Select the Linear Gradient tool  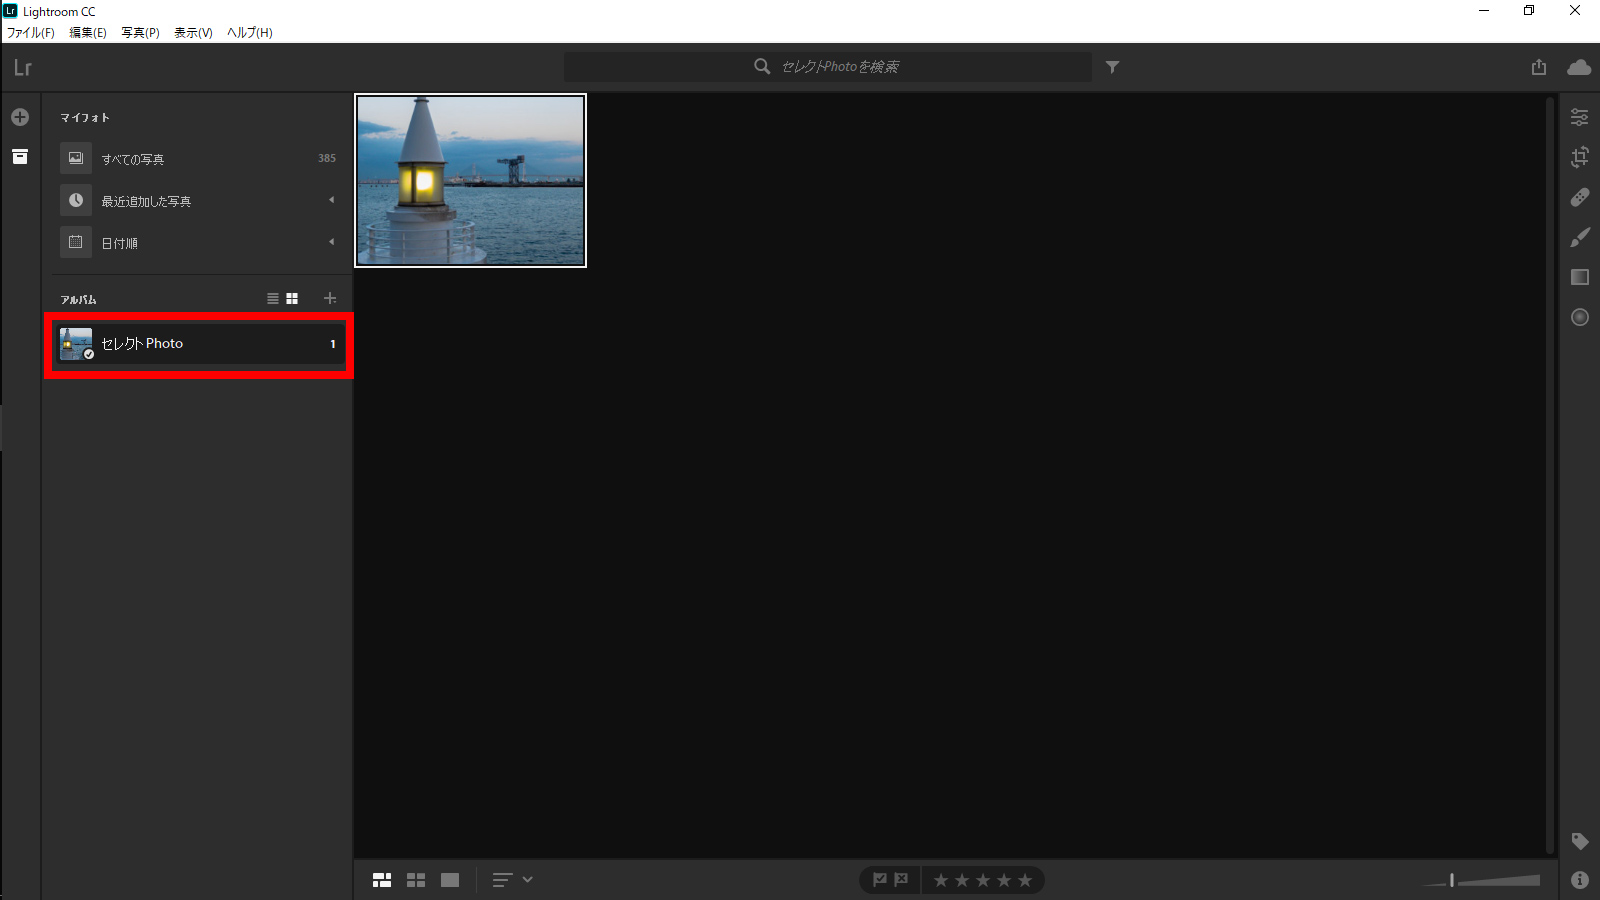[1580, 277]
